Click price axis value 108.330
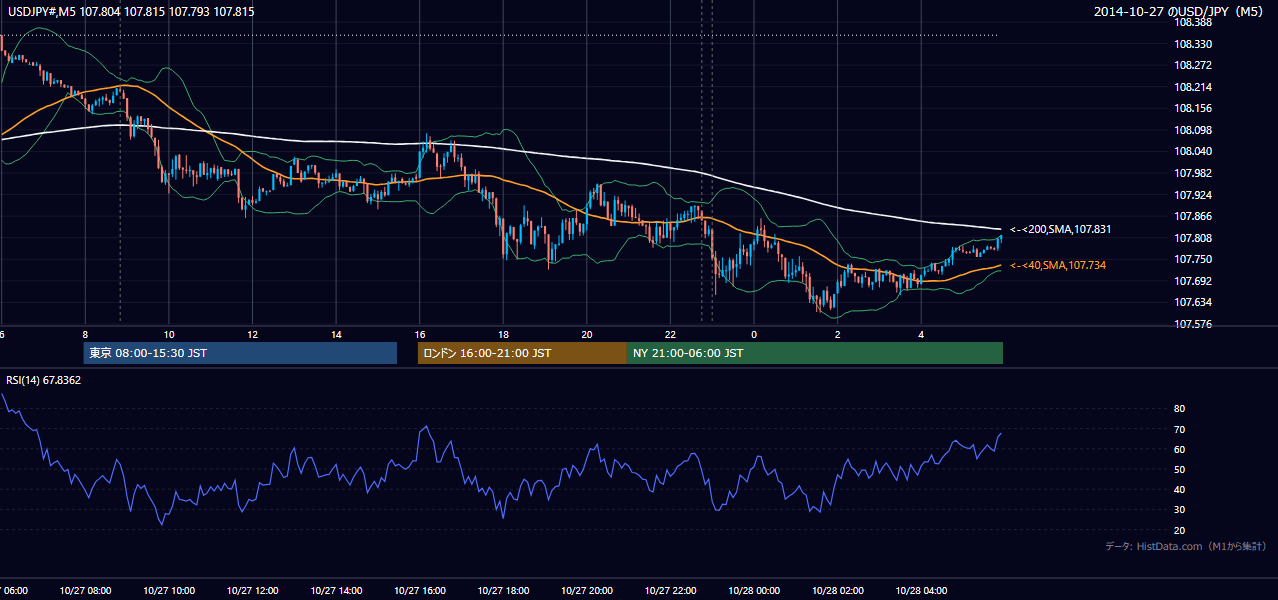Screen dimensions: 1278x600 (1193, 44)
